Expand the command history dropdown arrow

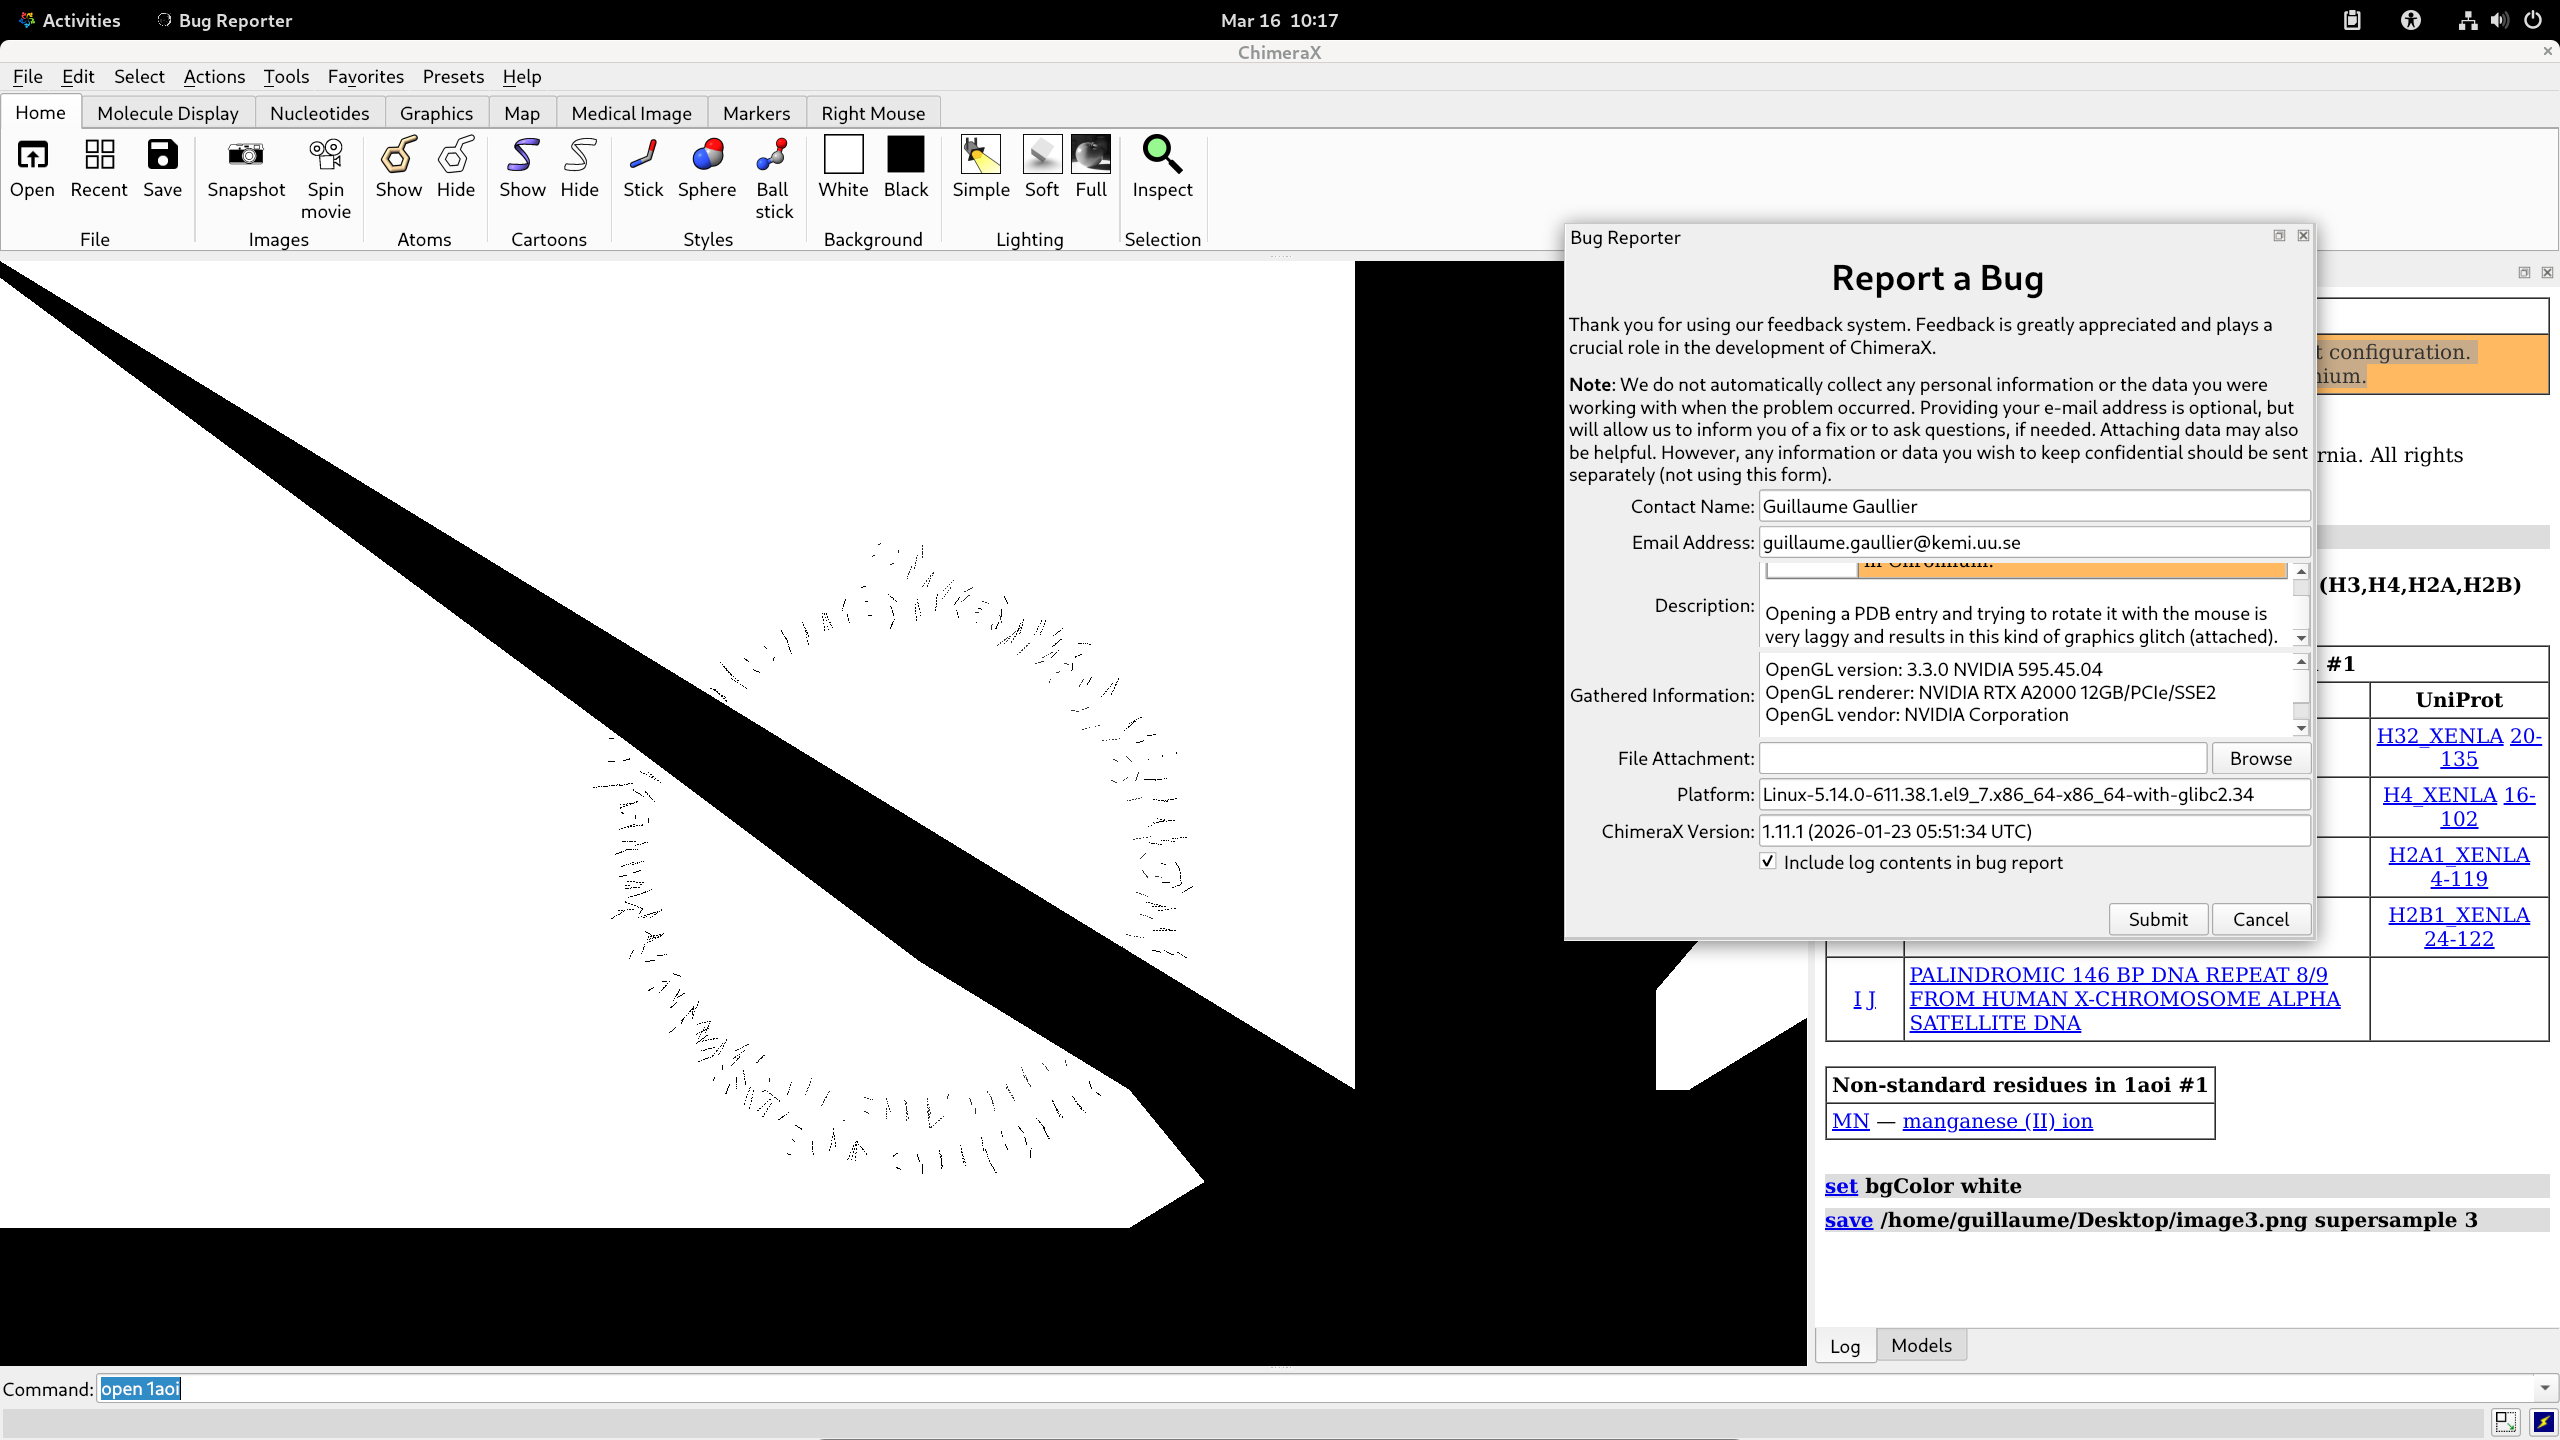pos(2544,1388)
